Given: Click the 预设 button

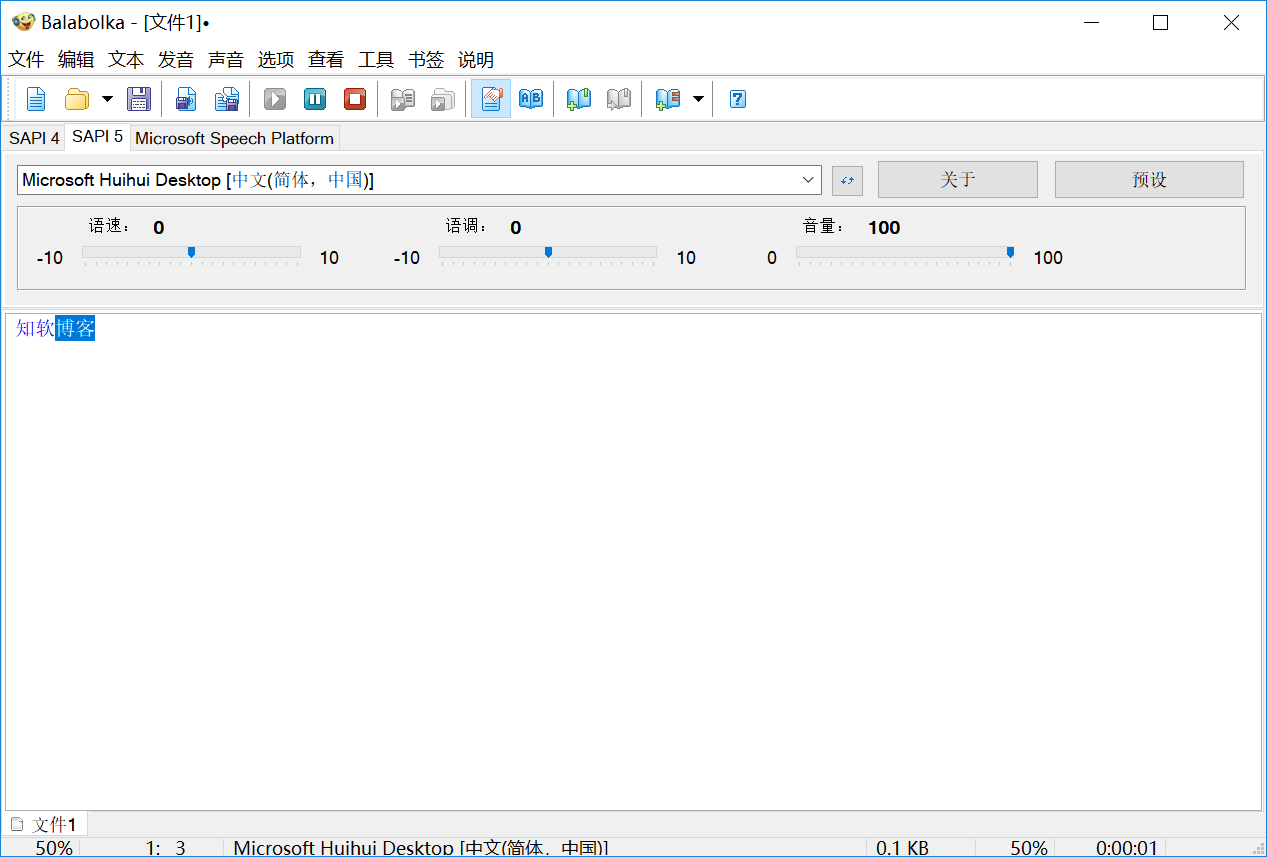Looking at the screenshot, I should tap(1149, 180).
